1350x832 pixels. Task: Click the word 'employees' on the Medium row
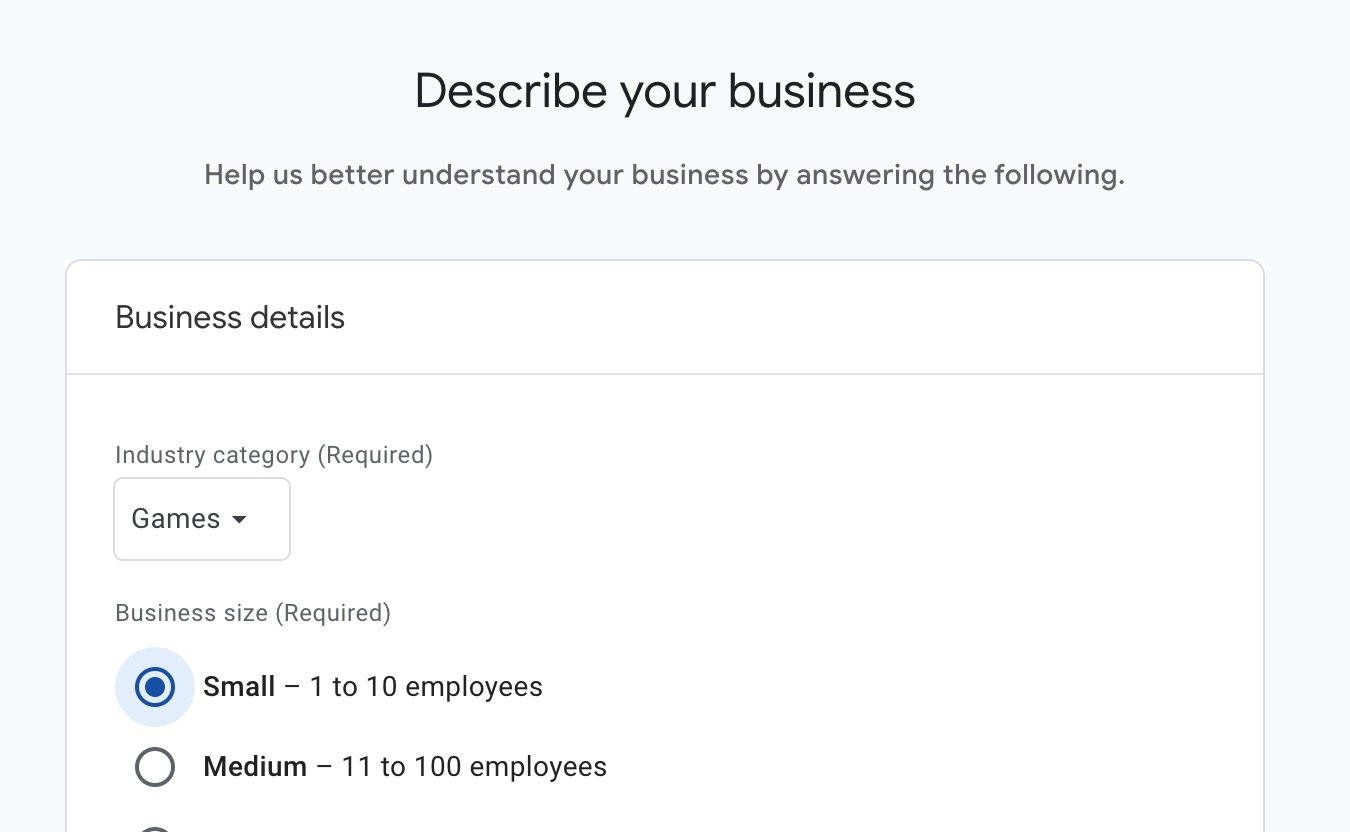(x=538, y=767)
